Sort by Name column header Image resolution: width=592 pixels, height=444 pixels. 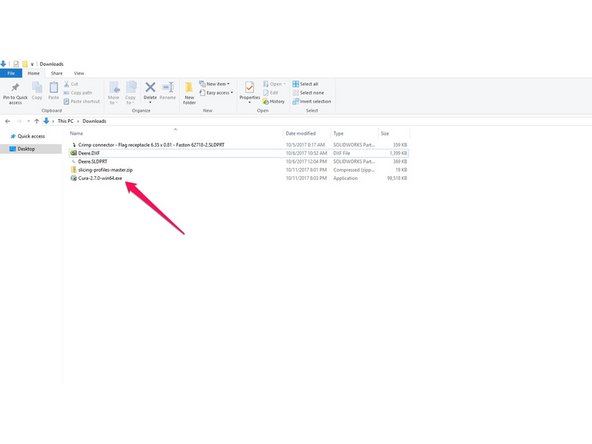click(76, 133)
